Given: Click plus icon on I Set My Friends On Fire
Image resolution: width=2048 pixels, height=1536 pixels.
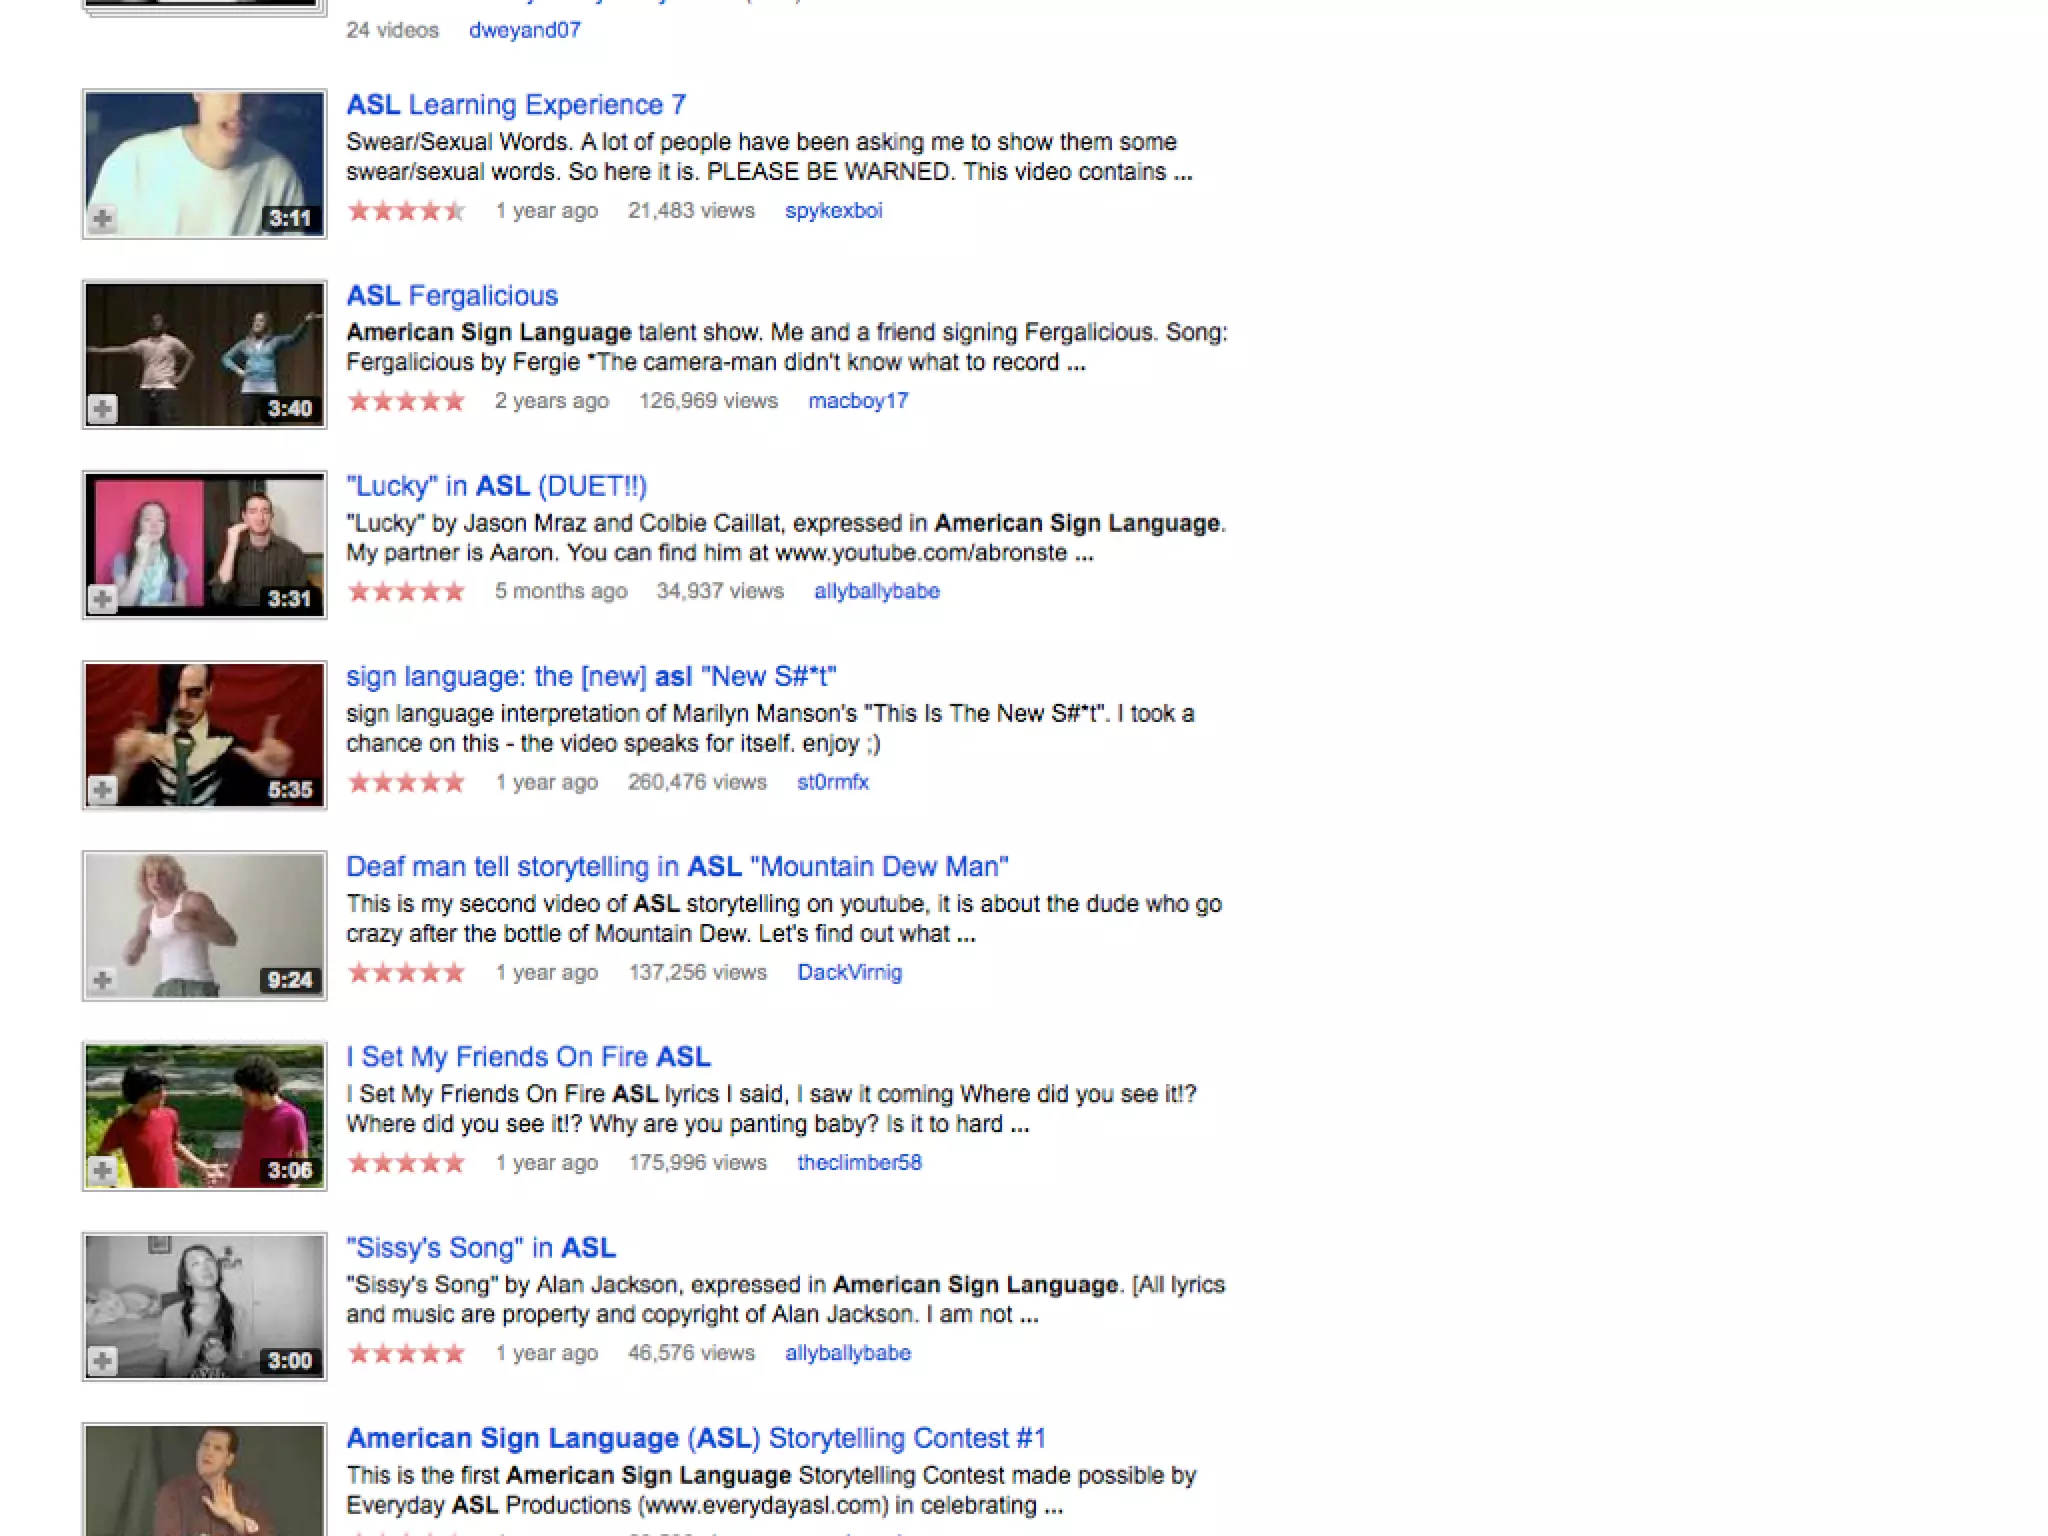Looking at the screenshot, I should coord(102,1170).
